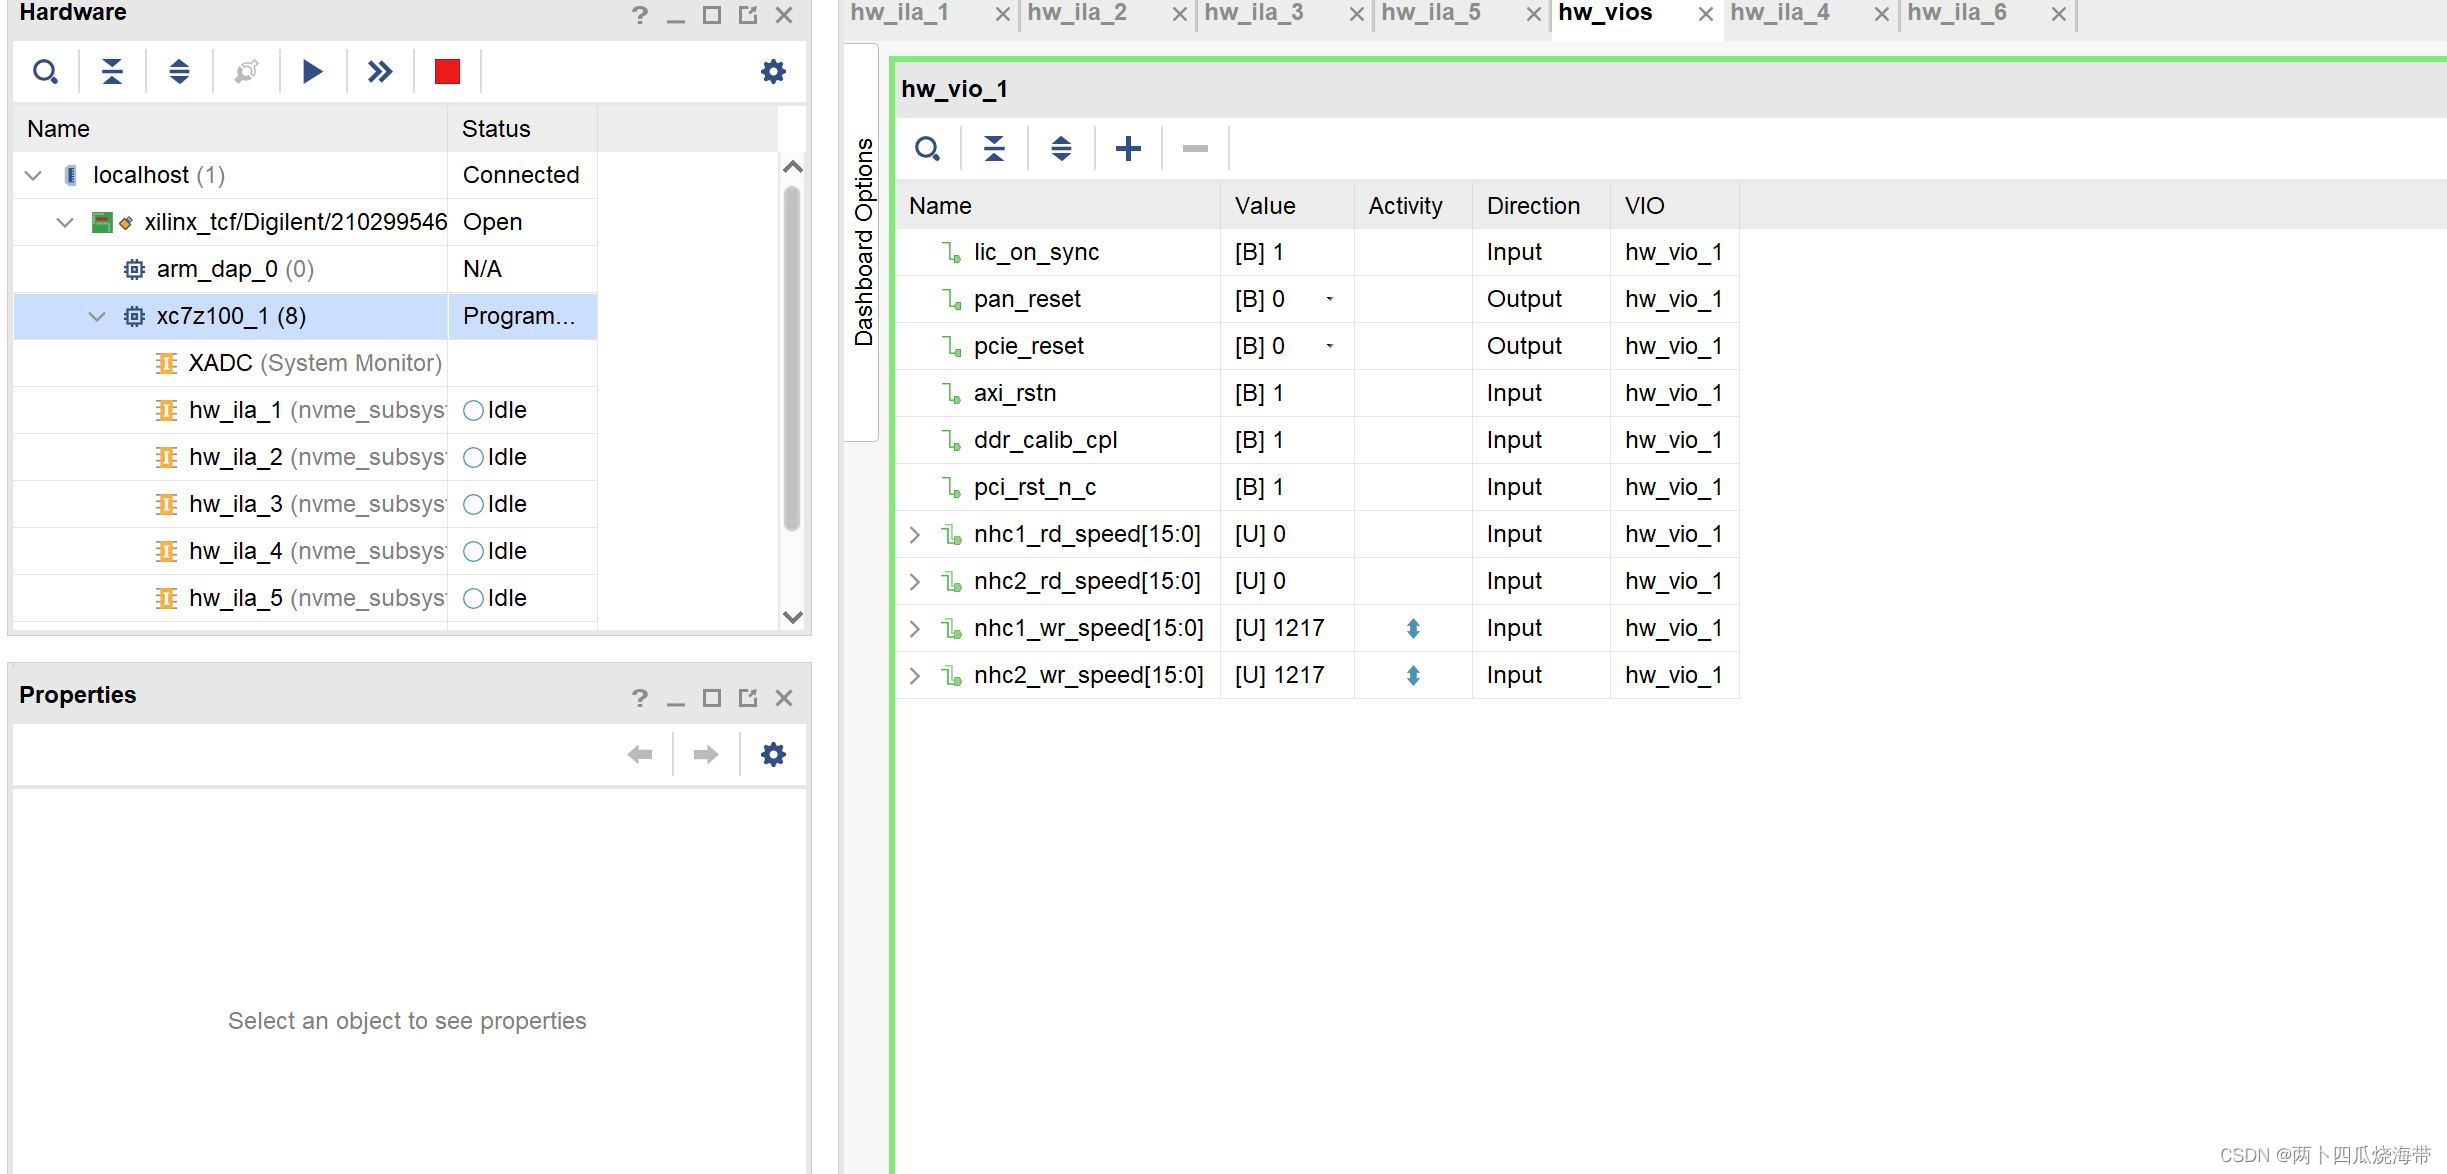Click the nhc1_wr_speed activity arrow indicator
Screen dimensions: 2447x1174
[1413, 628]
